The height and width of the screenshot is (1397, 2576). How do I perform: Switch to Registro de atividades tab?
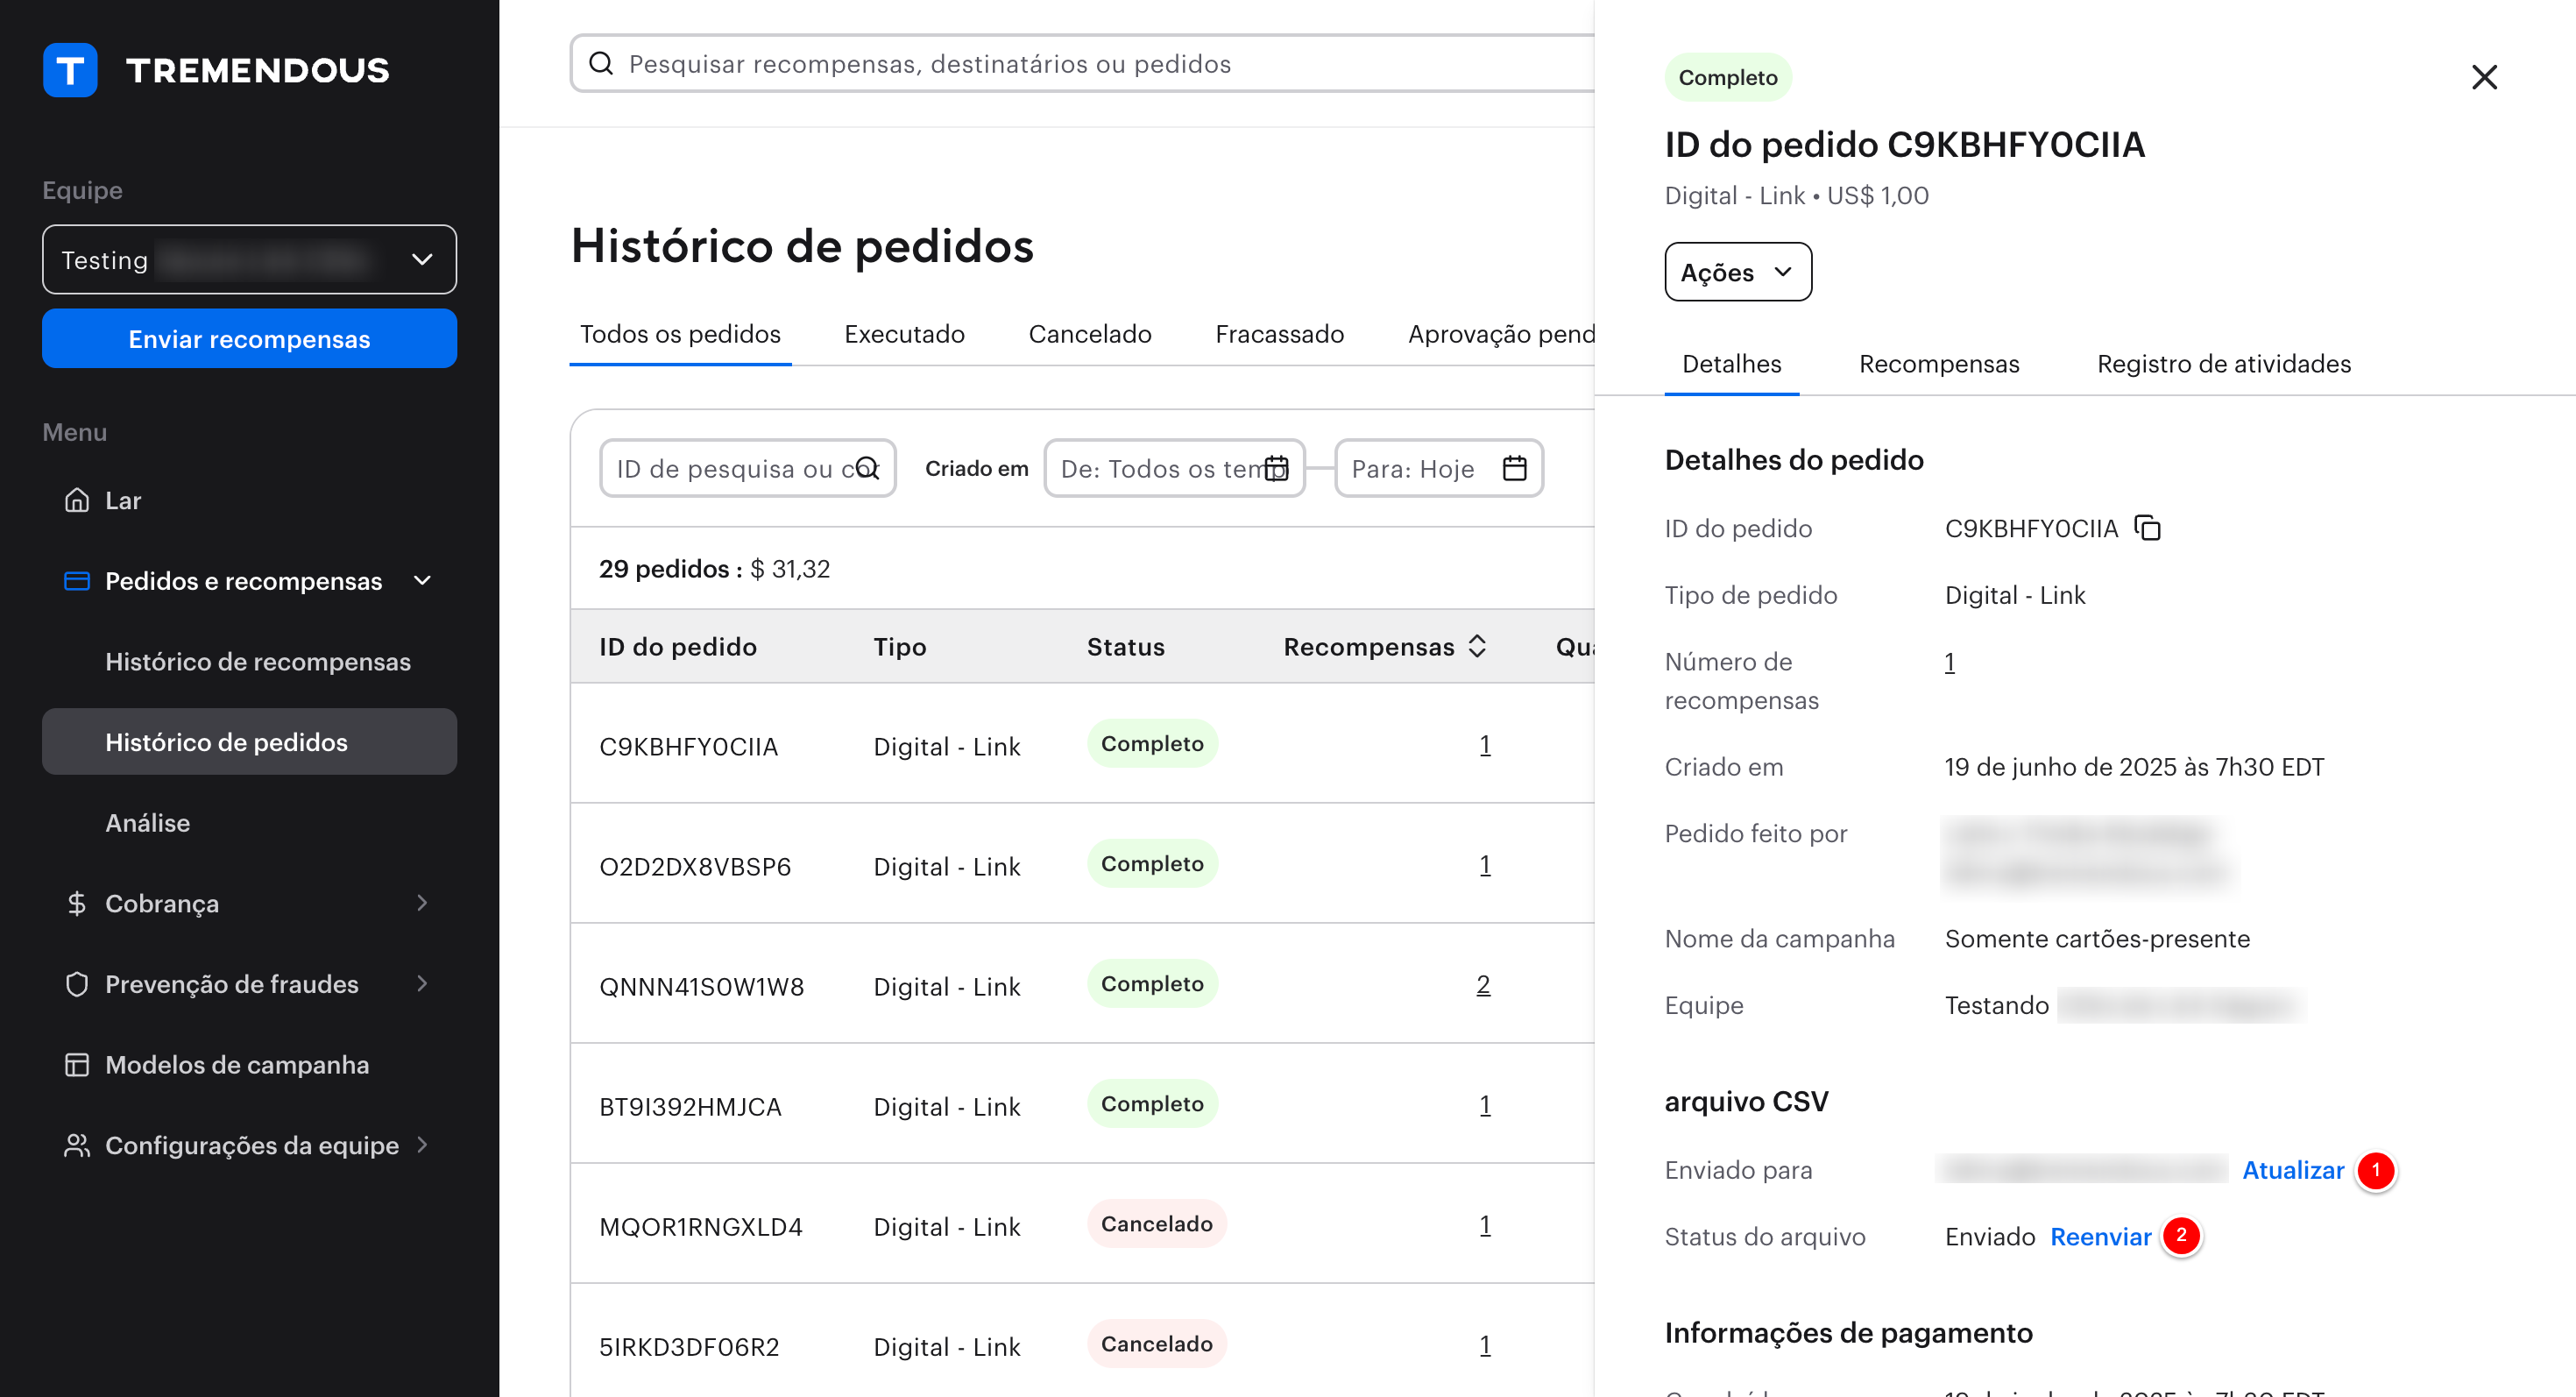[2223, 364]
